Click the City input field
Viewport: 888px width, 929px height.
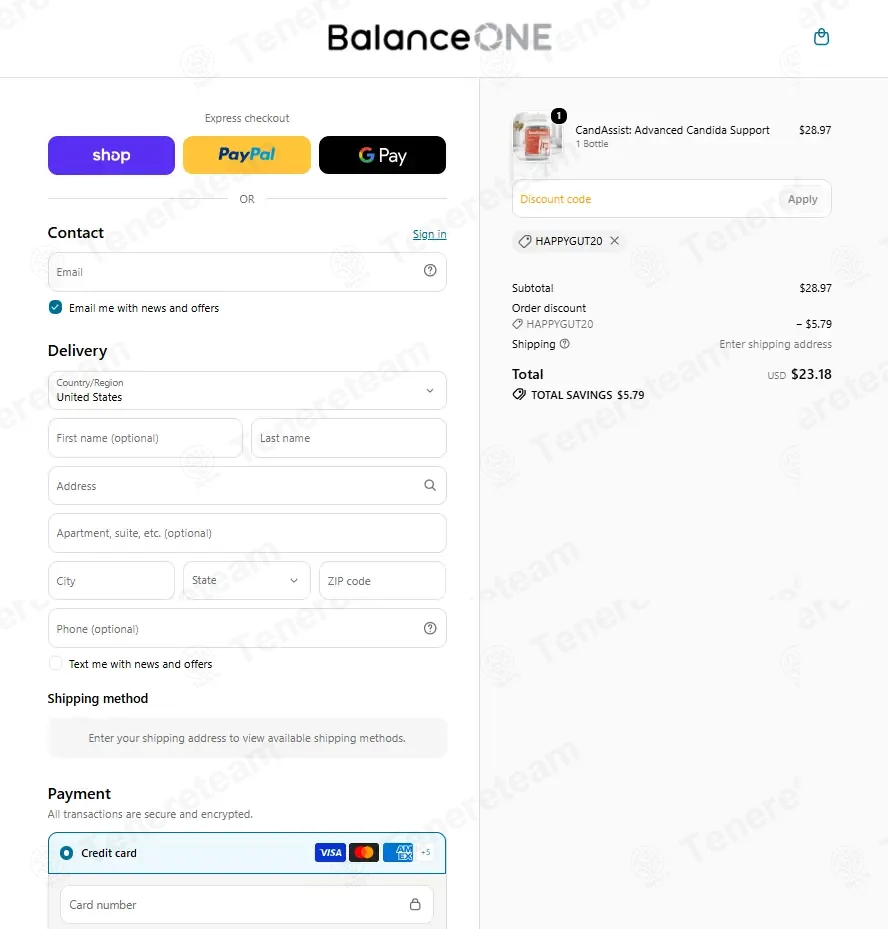111,581
